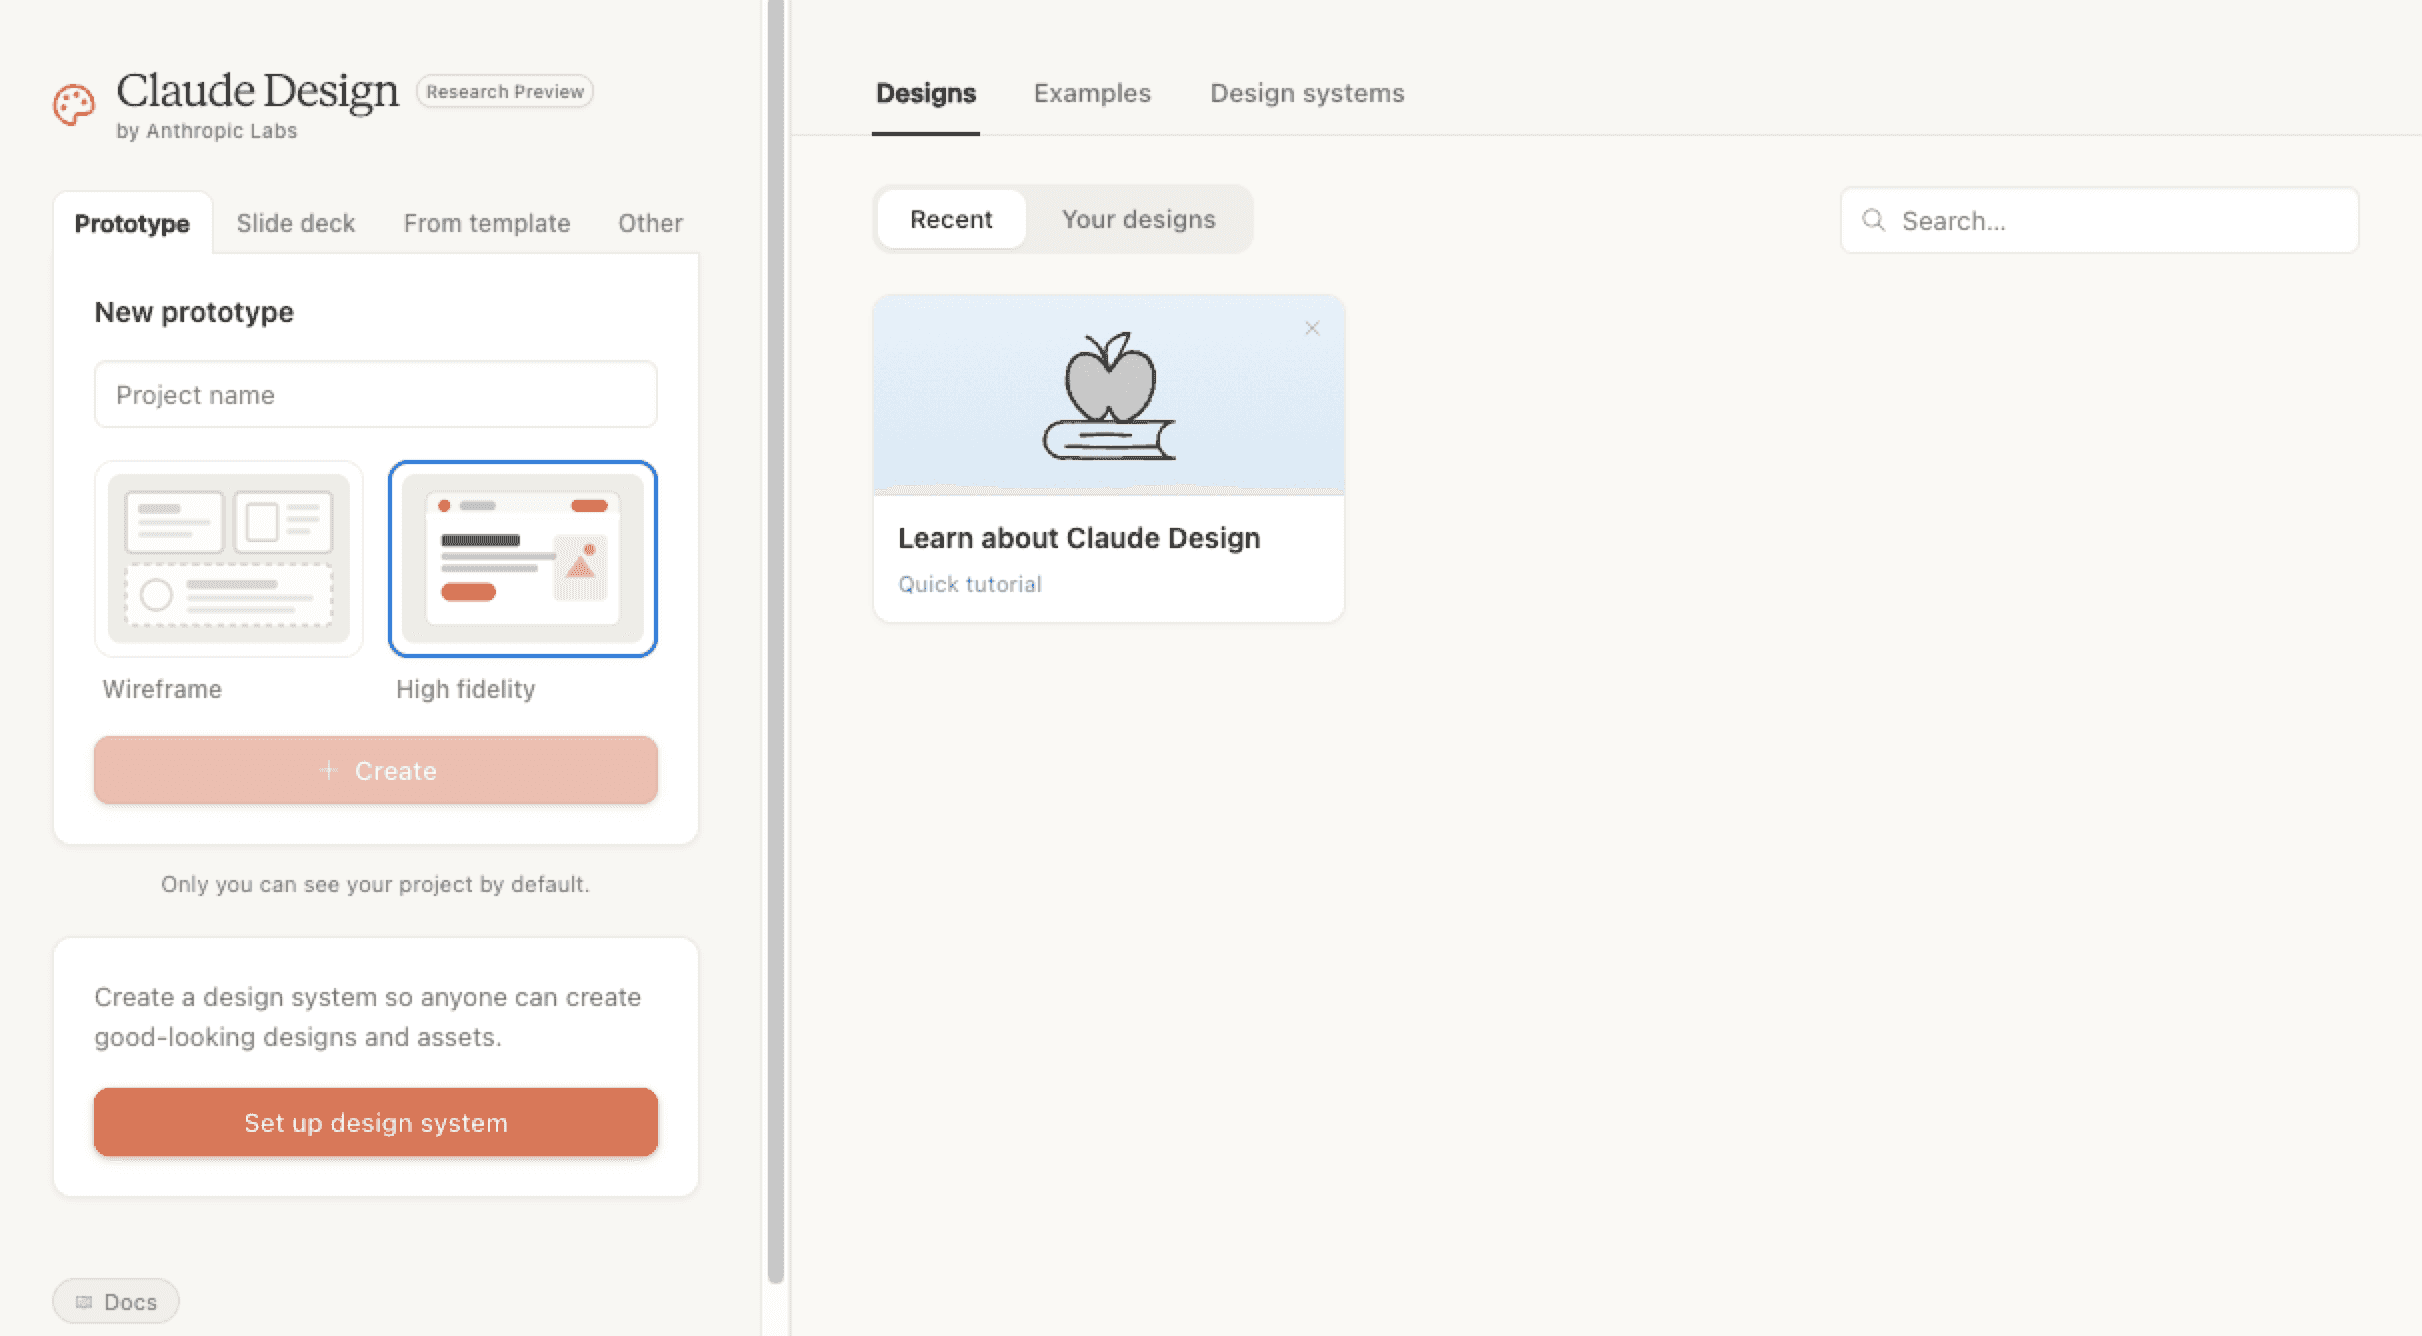Click the 'Only you can see your project' note

click(376, 884)
